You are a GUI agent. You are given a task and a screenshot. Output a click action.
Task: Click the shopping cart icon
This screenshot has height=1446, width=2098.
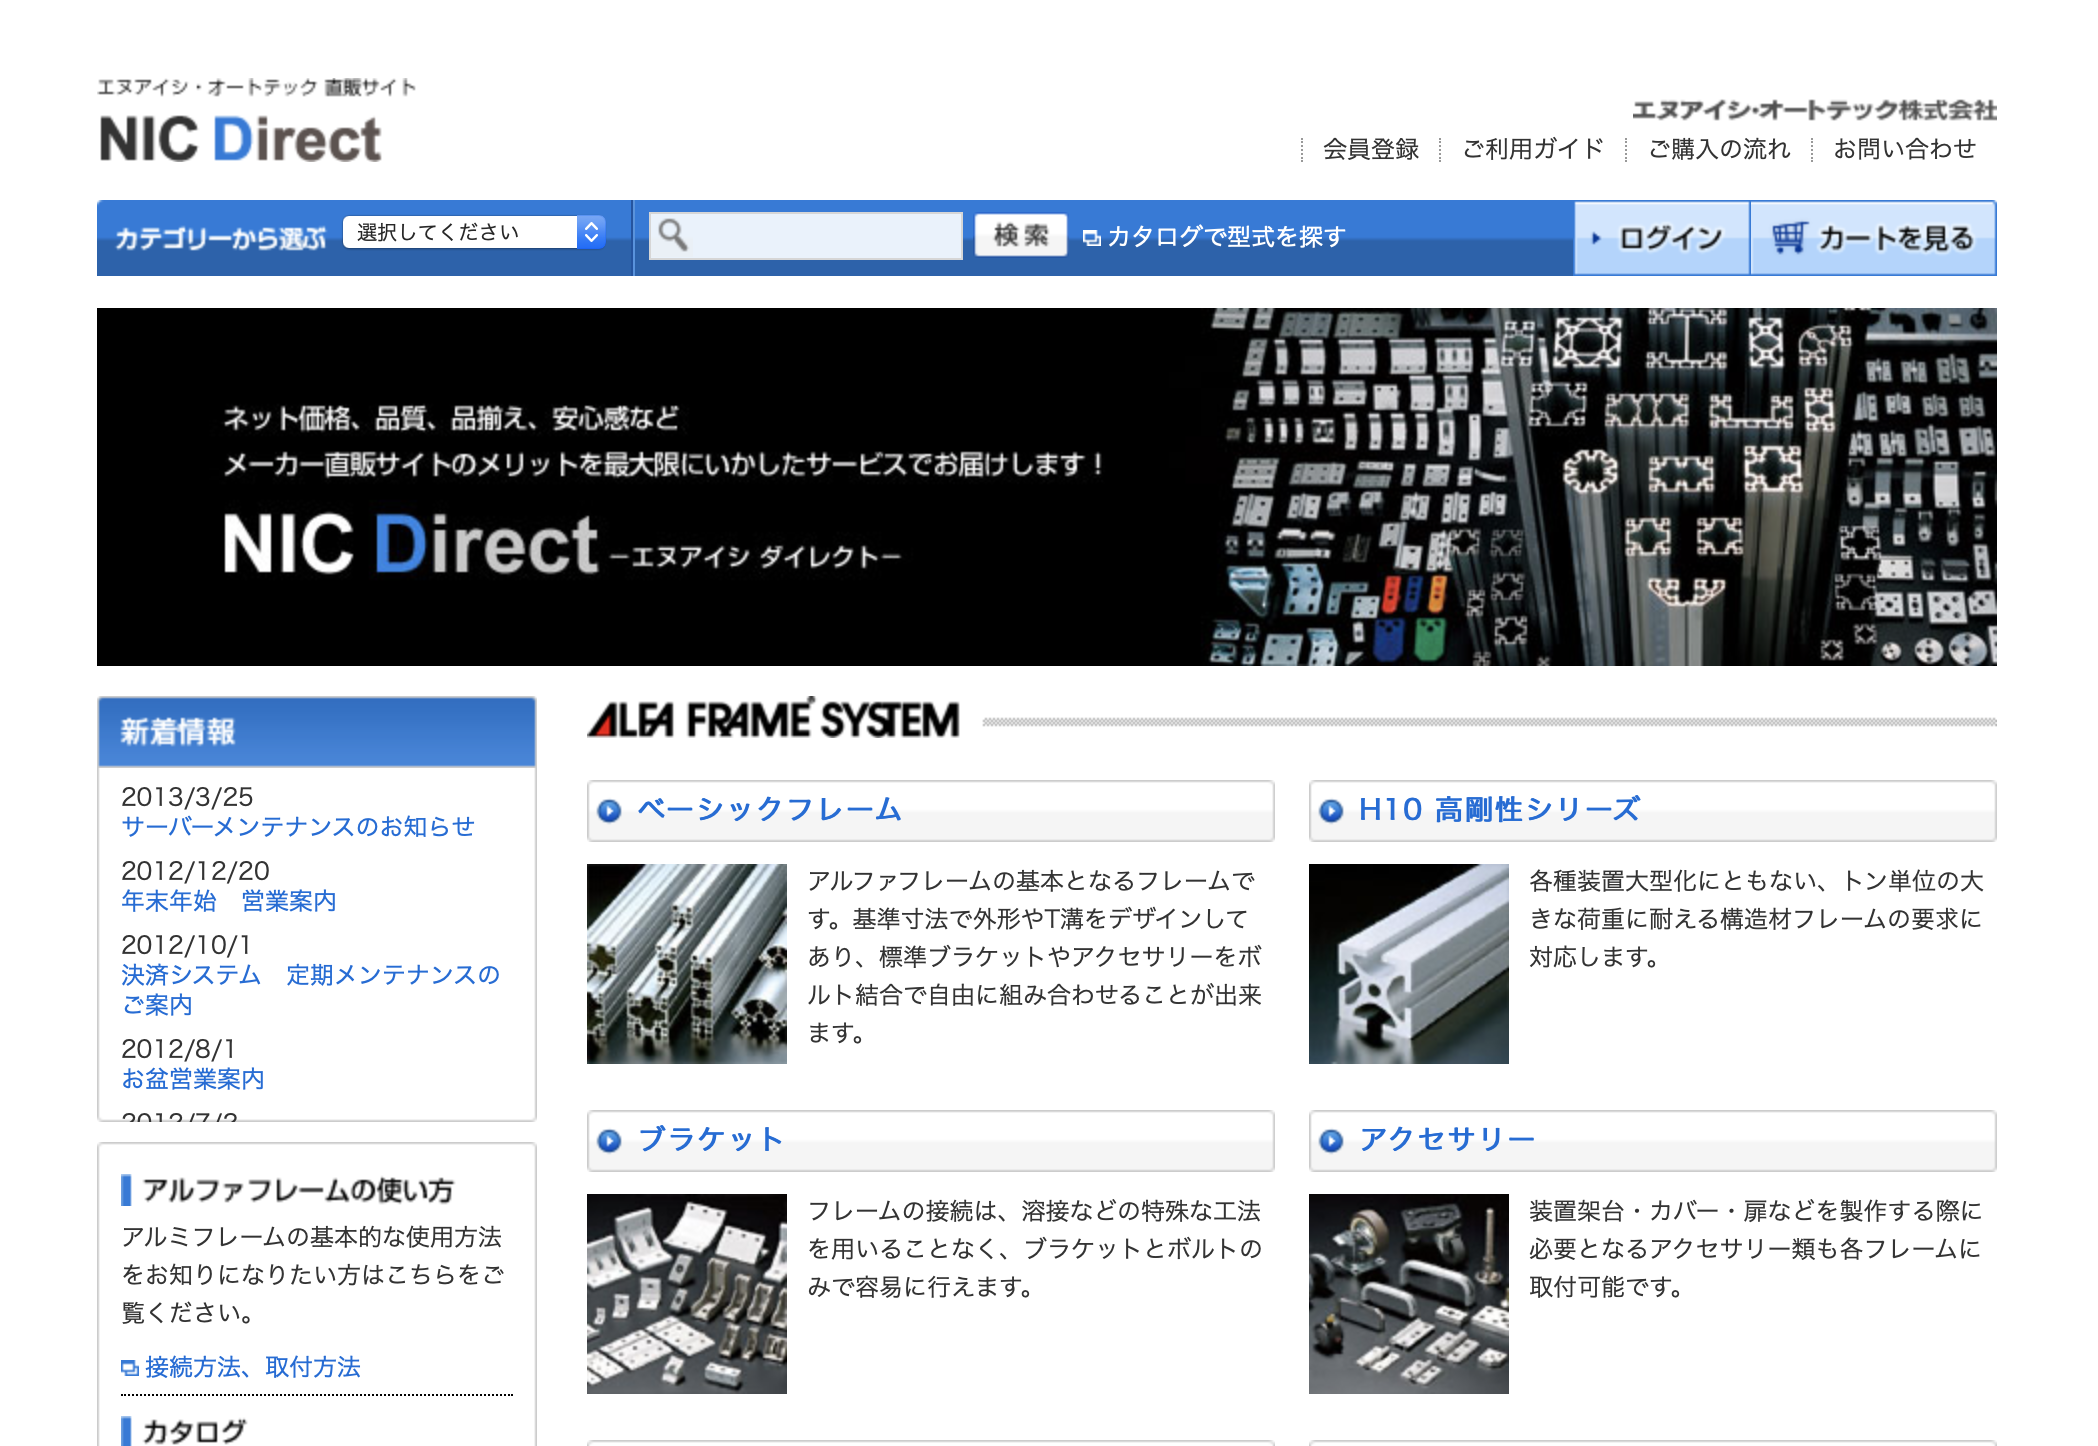pyautogui.click(x=1789, y=237)
